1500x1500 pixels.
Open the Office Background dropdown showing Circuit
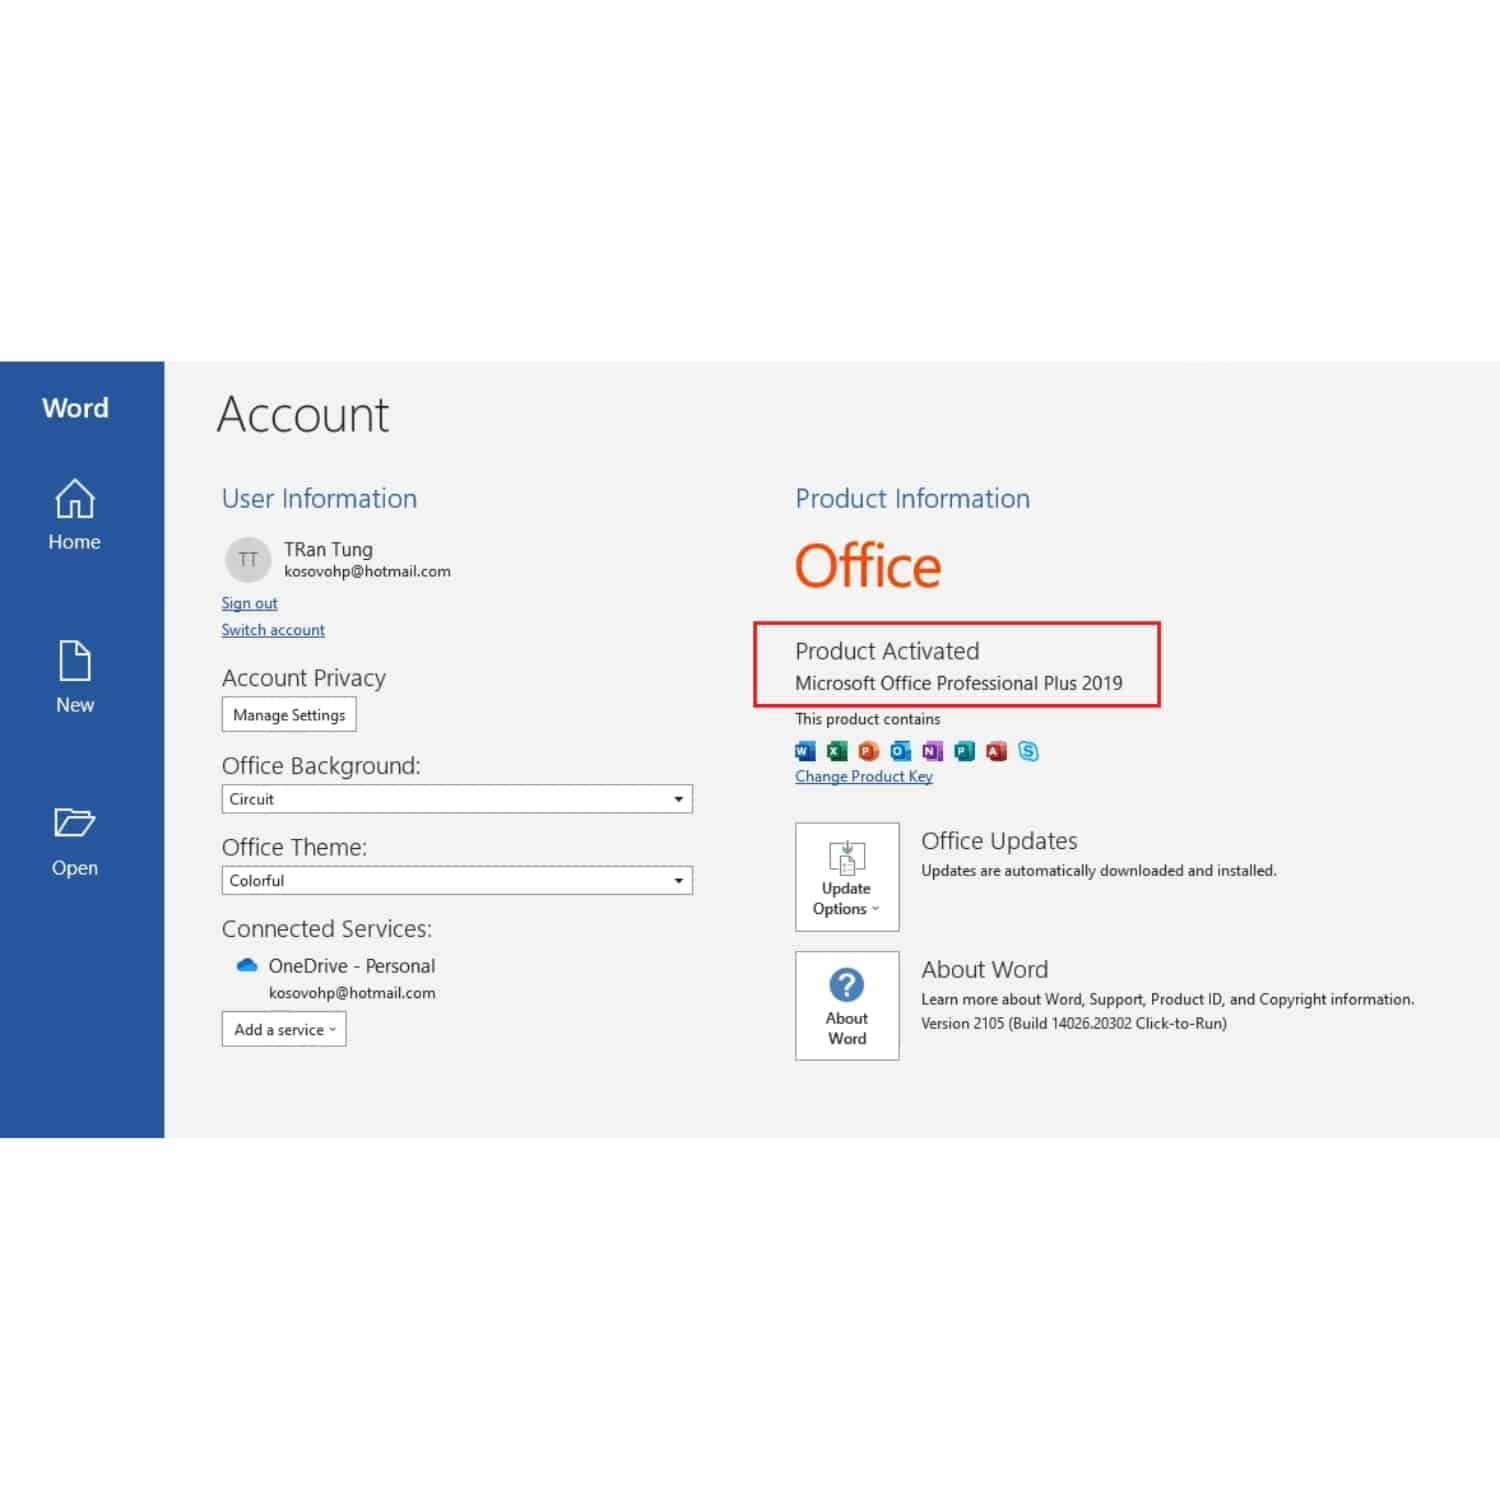click(x=457, y=799)
